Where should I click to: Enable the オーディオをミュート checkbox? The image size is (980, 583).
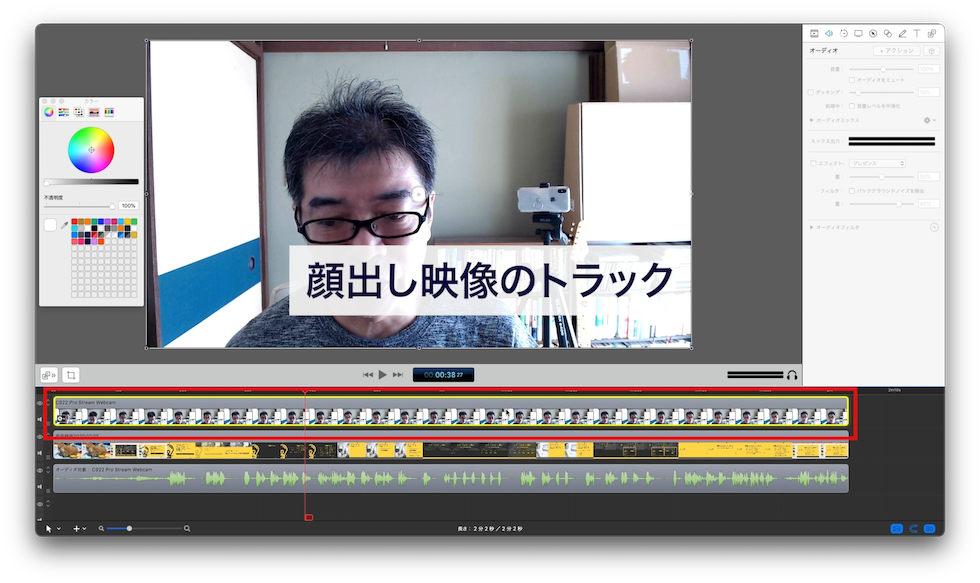pos(851,79)
